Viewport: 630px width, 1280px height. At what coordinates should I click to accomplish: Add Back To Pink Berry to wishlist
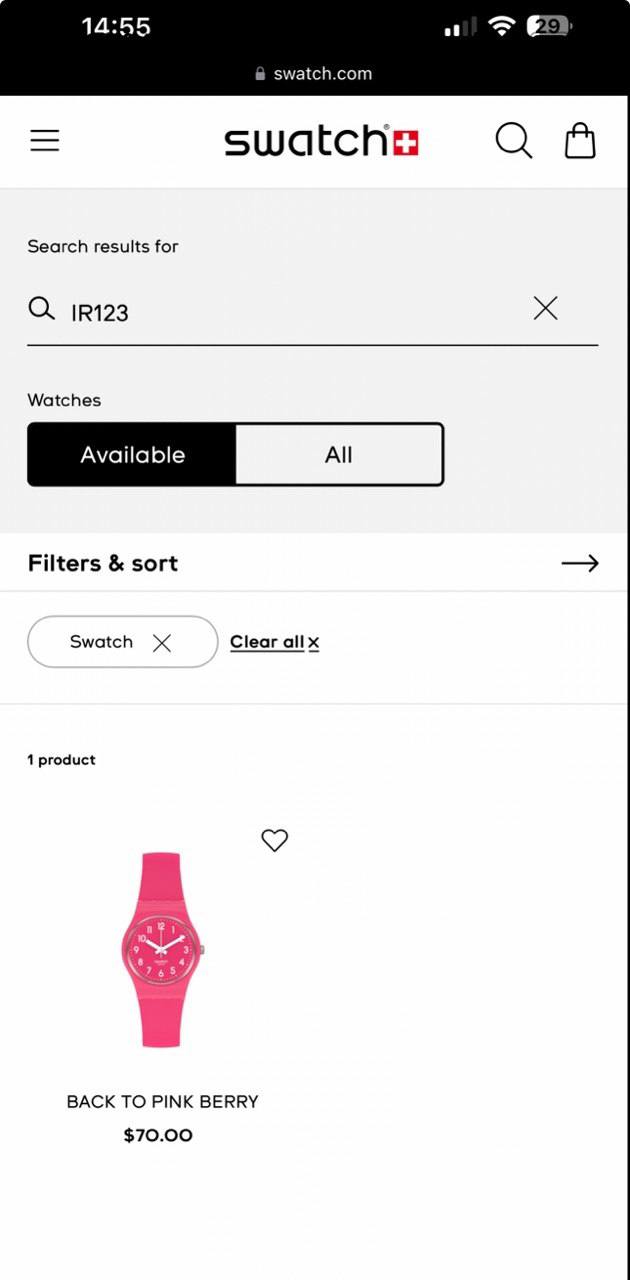point(274,840)
